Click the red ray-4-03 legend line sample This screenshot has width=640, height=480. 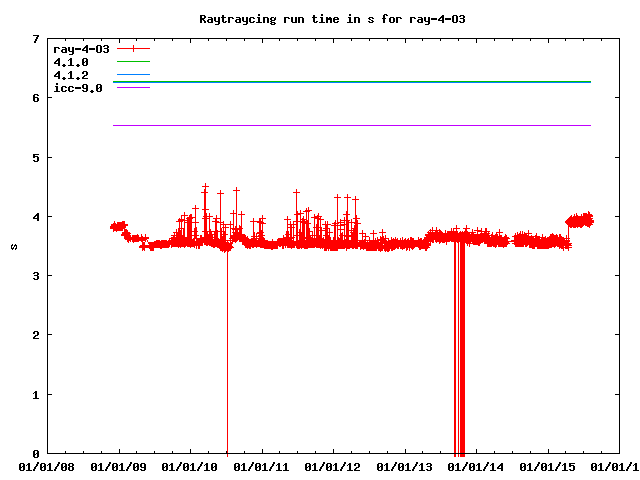pos(133,48)
